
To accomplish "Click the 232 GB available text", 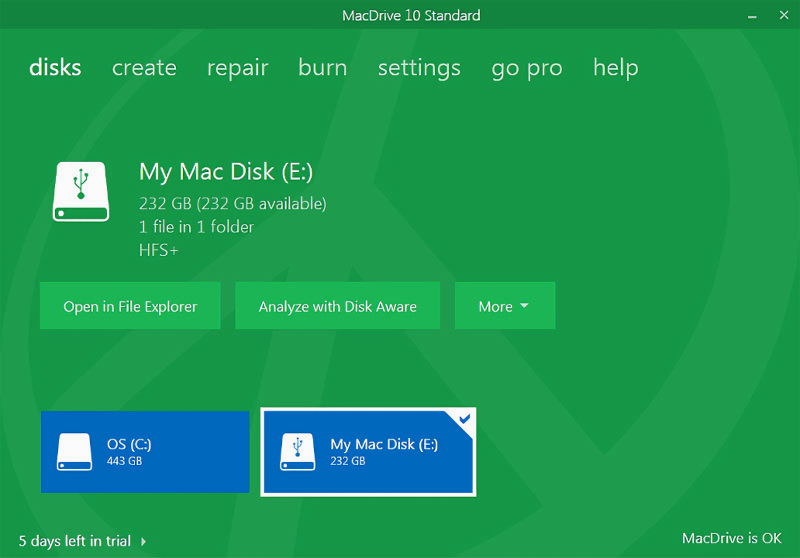I will (x=233, y=204).
